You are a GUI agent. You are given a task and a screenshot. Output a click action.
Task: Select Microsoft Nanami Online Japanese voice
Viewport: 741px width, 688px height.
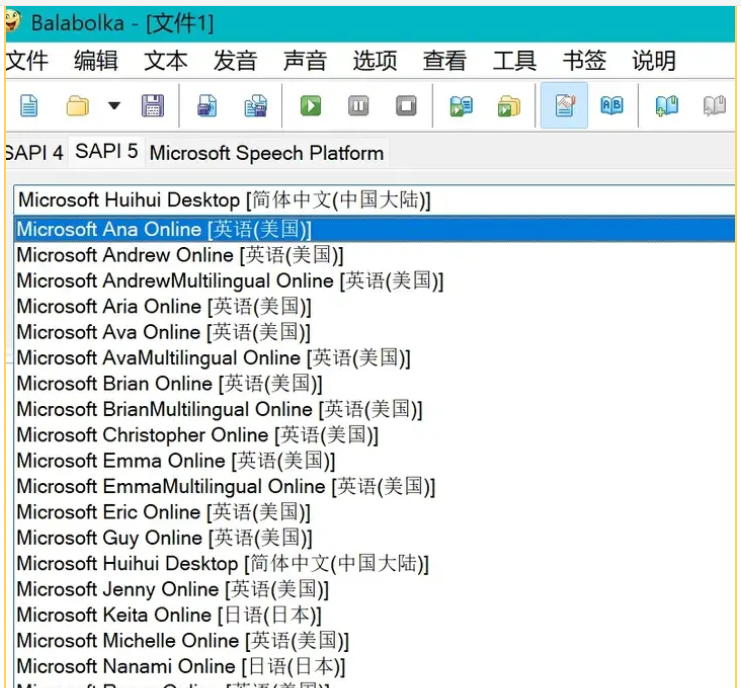374,666
